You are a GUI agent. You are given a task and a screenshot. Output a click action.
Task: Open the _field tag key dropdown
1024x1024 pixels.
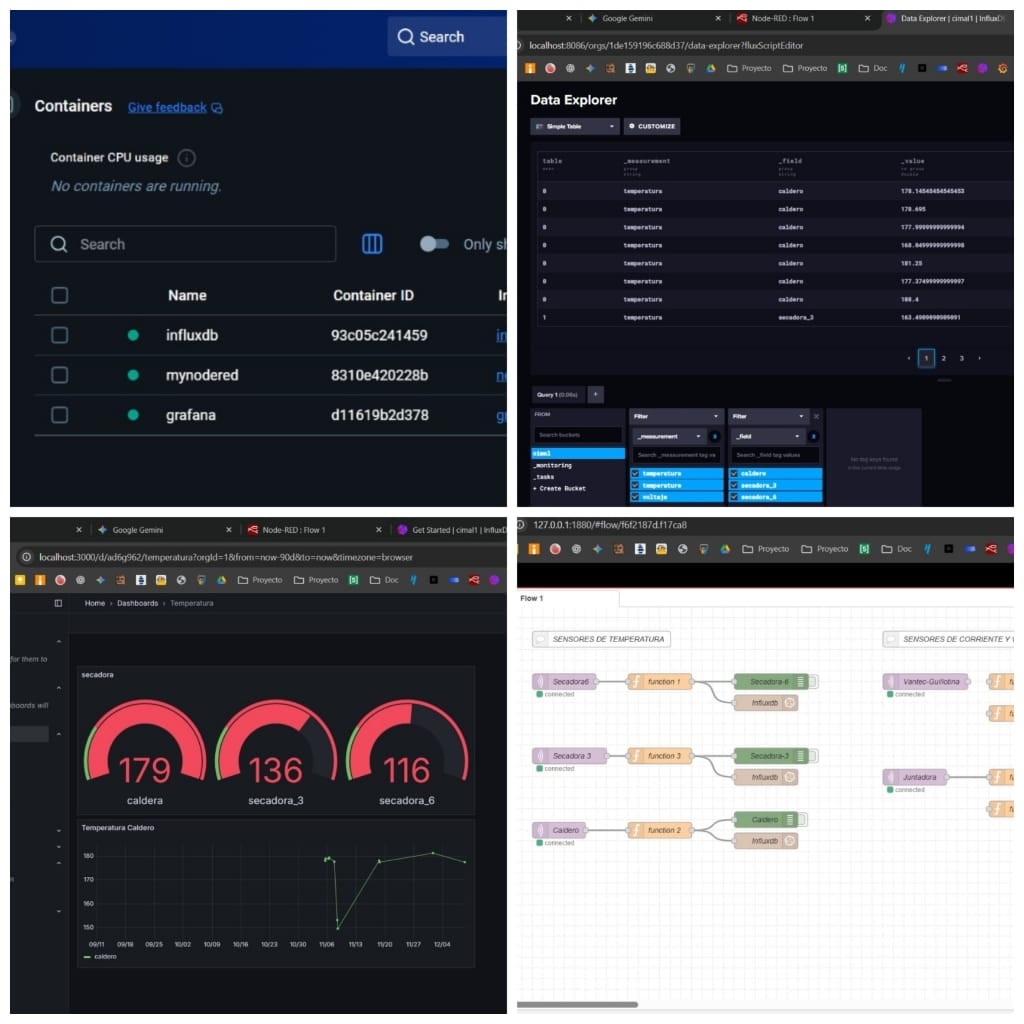766,436
